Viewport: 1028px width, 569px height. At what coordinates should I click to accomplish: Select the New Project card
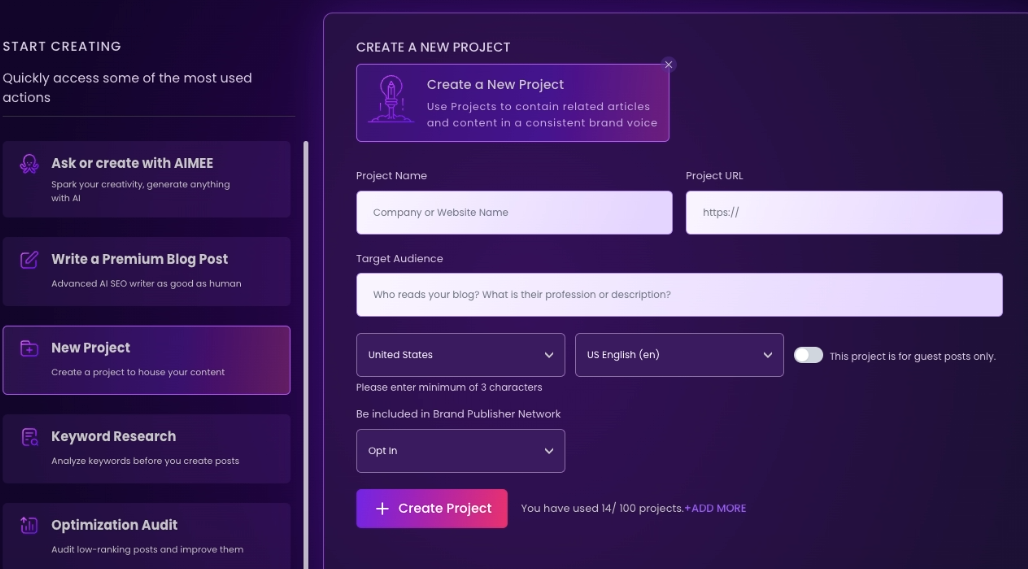point(146,360)
